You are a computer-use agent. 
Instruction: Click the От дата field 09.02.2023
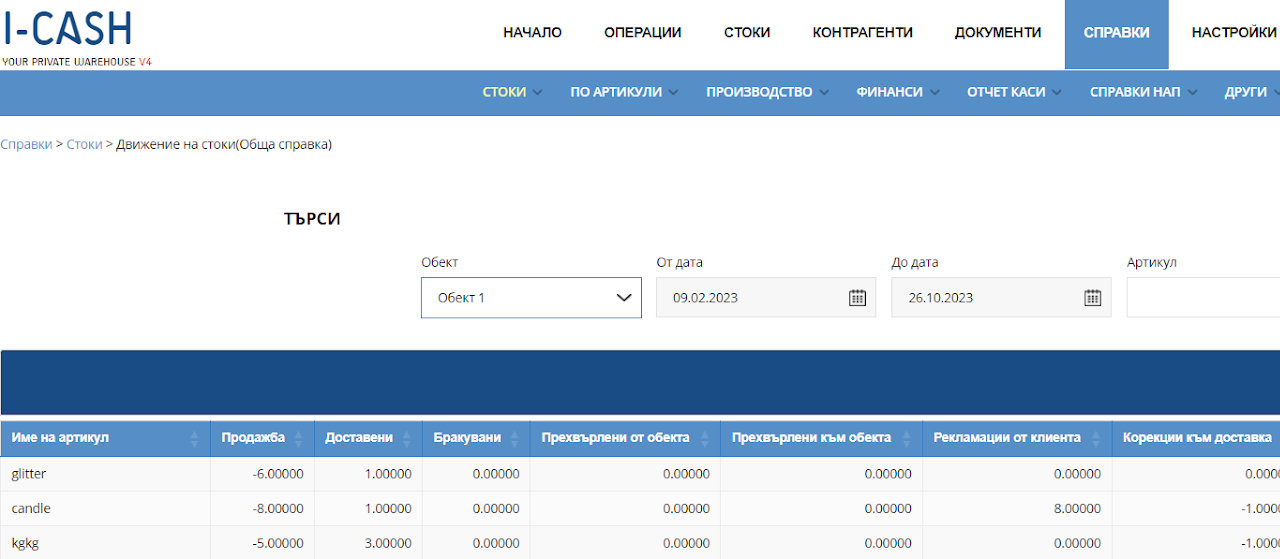(766, 298)
